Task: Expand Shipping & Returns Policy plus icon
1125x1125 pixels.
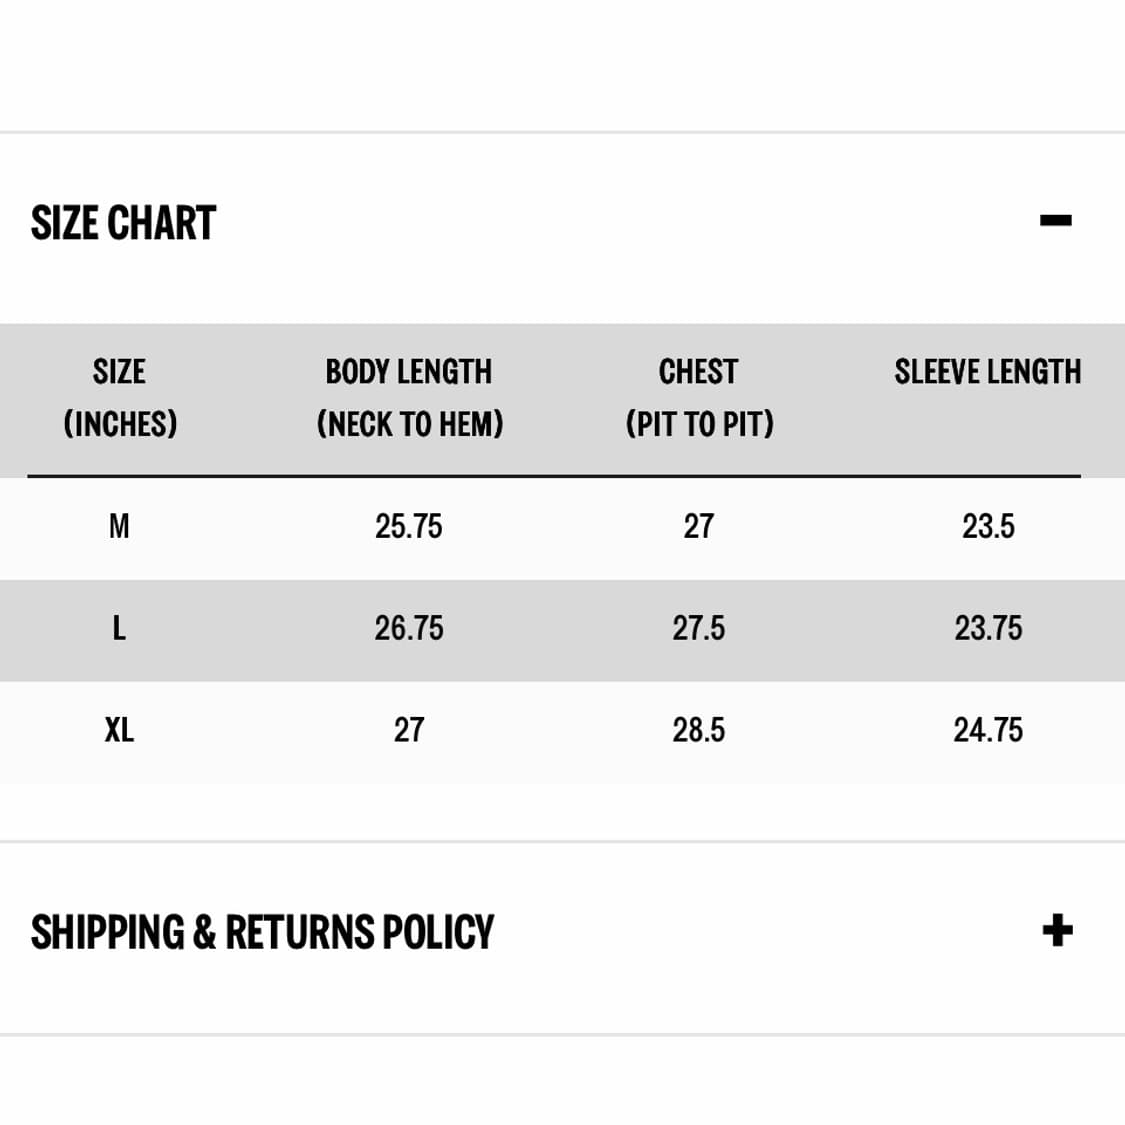Action: 1057,931
